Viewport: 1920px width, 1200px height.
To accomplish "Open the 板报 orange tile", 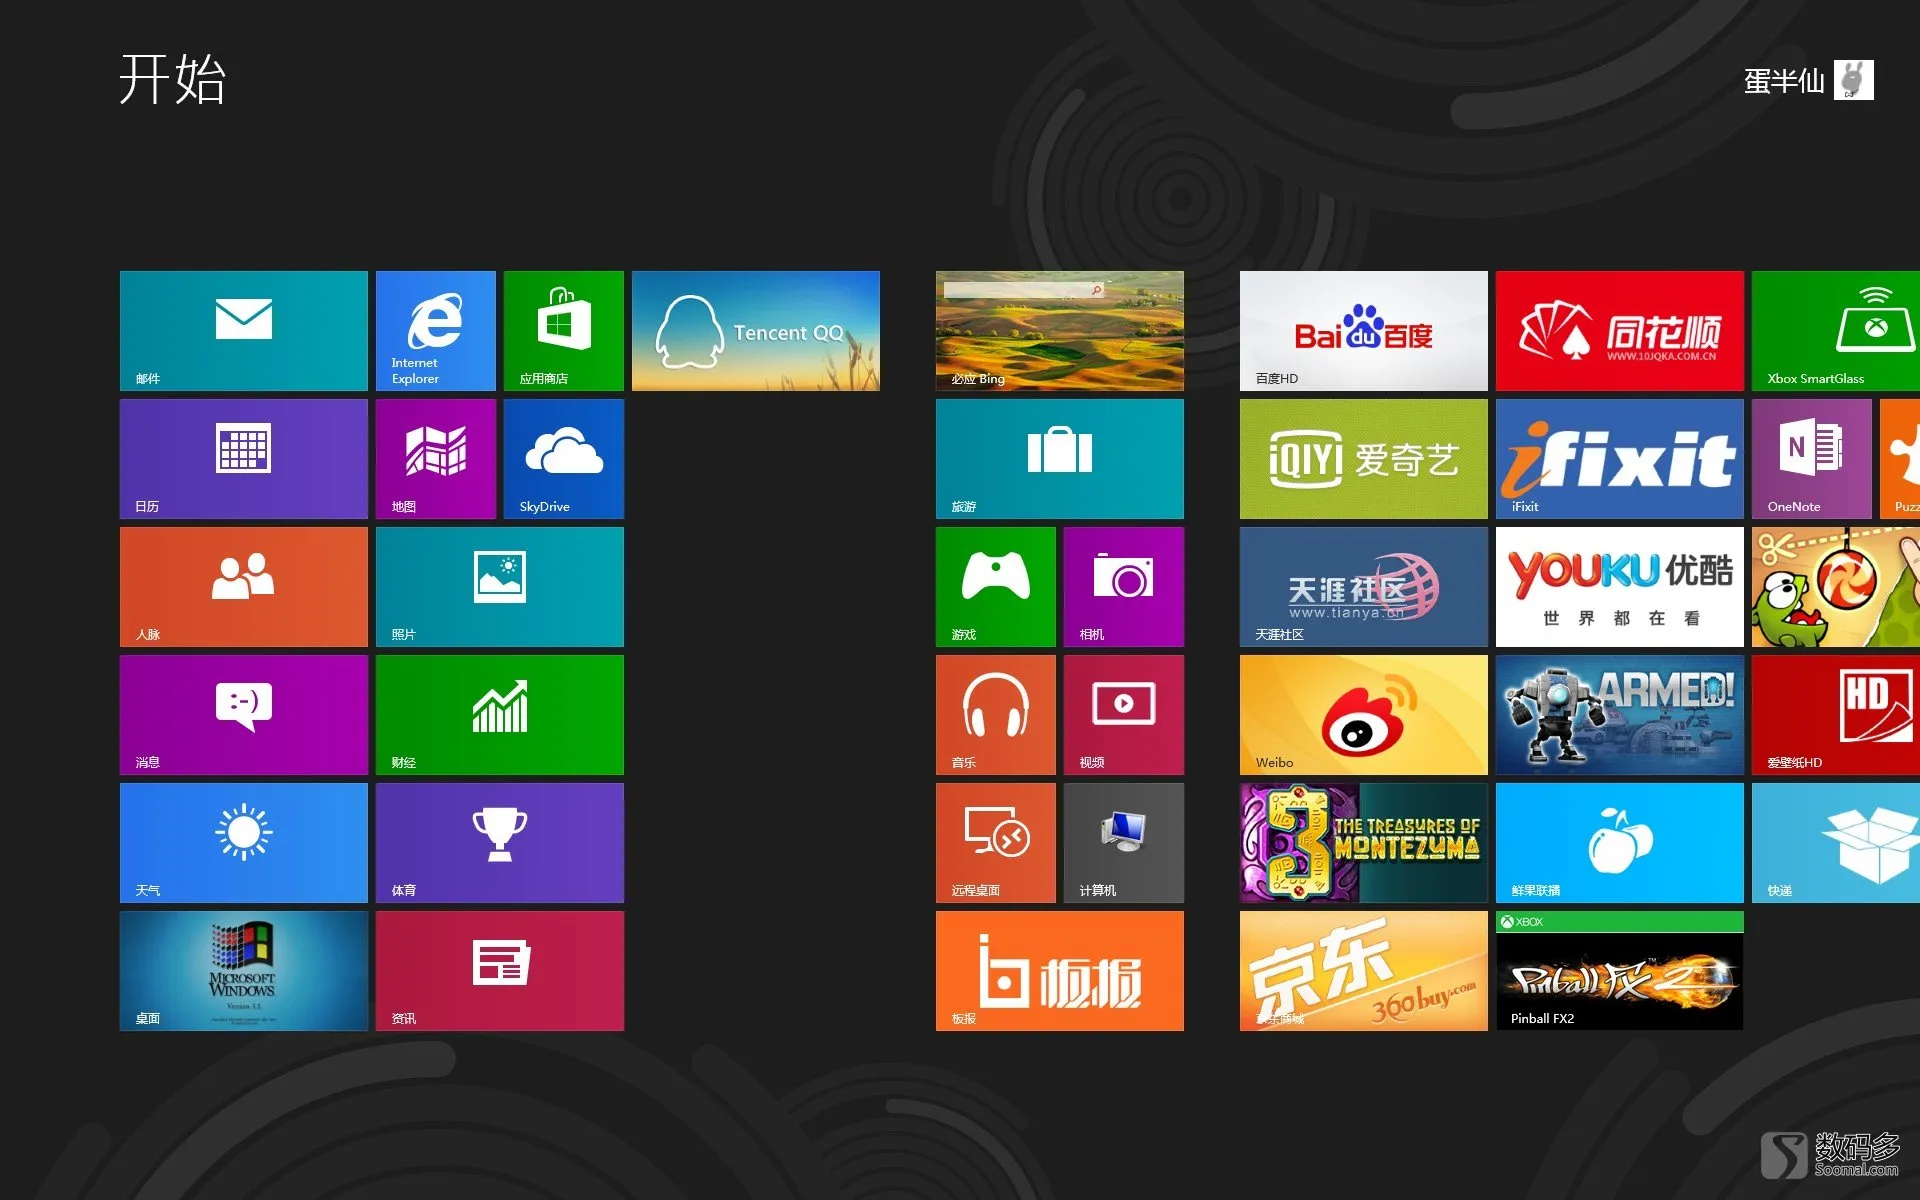I will (1060, 971).
